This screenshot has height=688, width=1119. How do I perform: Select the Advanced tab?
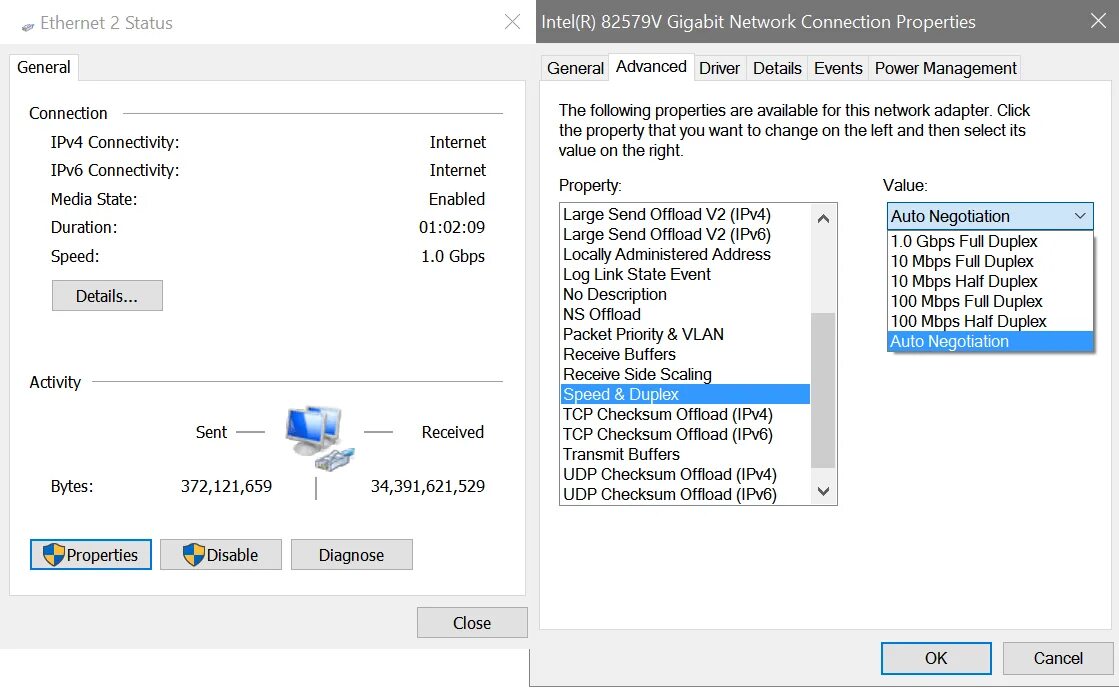coord(651,66)
